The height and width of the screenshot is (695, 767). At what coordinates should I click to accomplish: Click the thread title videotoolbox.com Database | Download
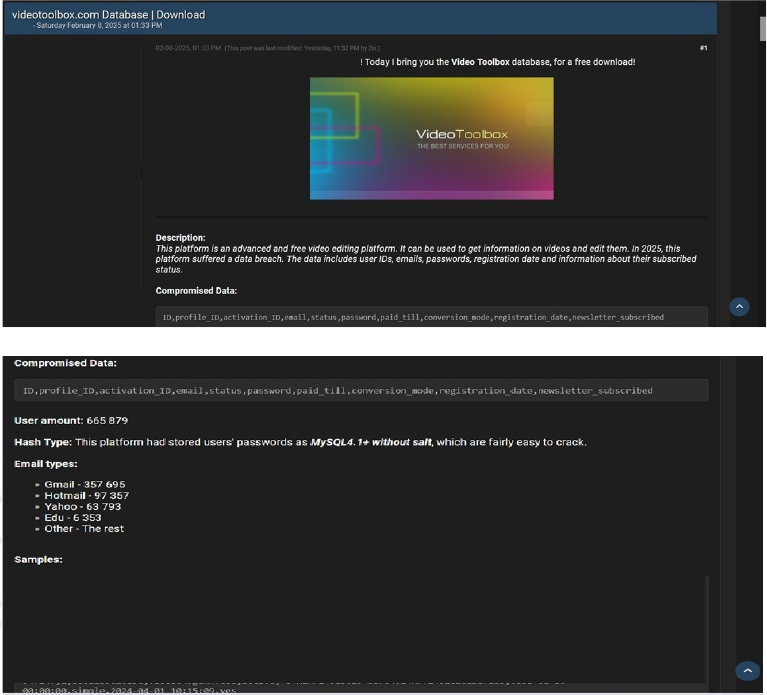(x=109, y=15)
